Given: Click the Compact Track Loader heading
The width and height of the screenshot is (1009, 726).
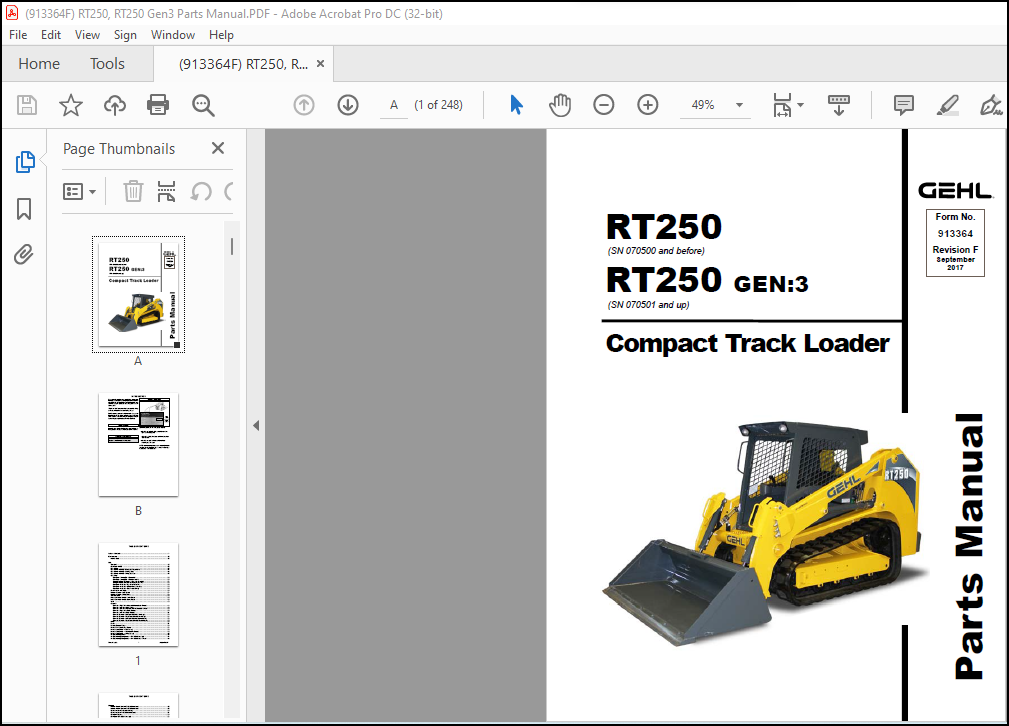Looking at the screenshot, I should 747,343.
